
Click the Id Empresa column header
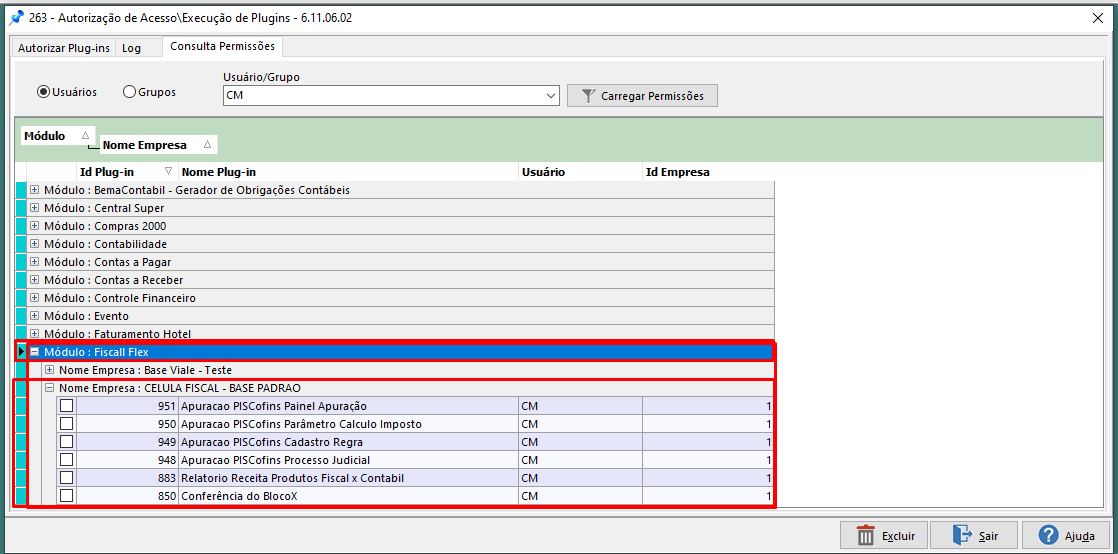coord(708,172)
